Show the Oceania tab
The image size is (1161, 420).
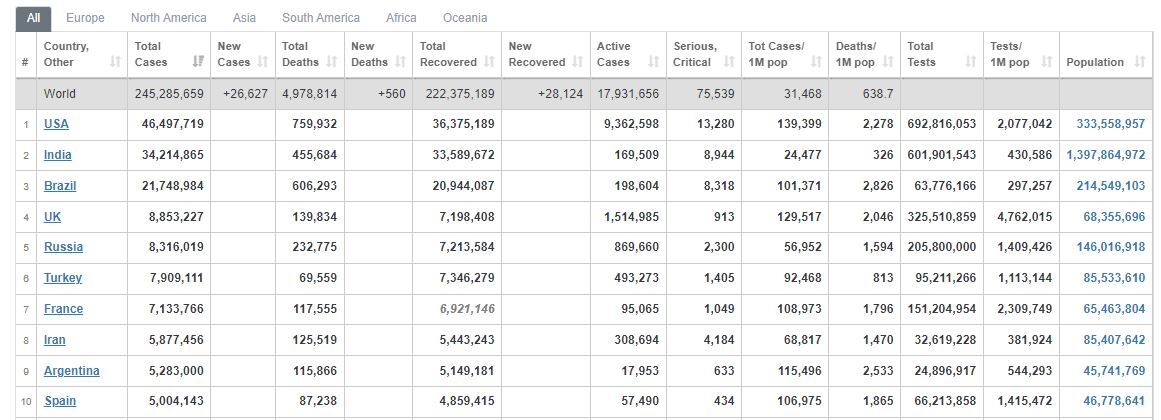(465, 17)
